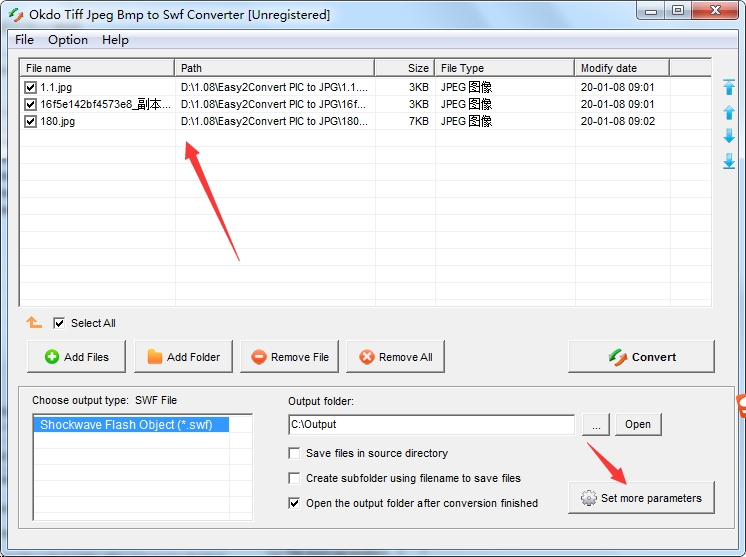Viewport: 746px width, 557px height.
Task: Maximize the converter window
Action: [x=678, y=10]
